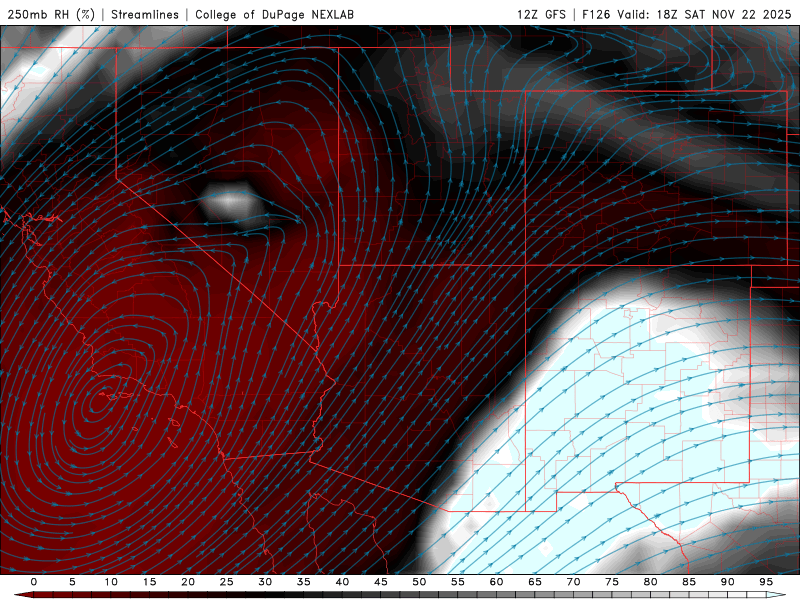Click the 50 label on the RH scale
800x600 pixels.
point(419,582)
